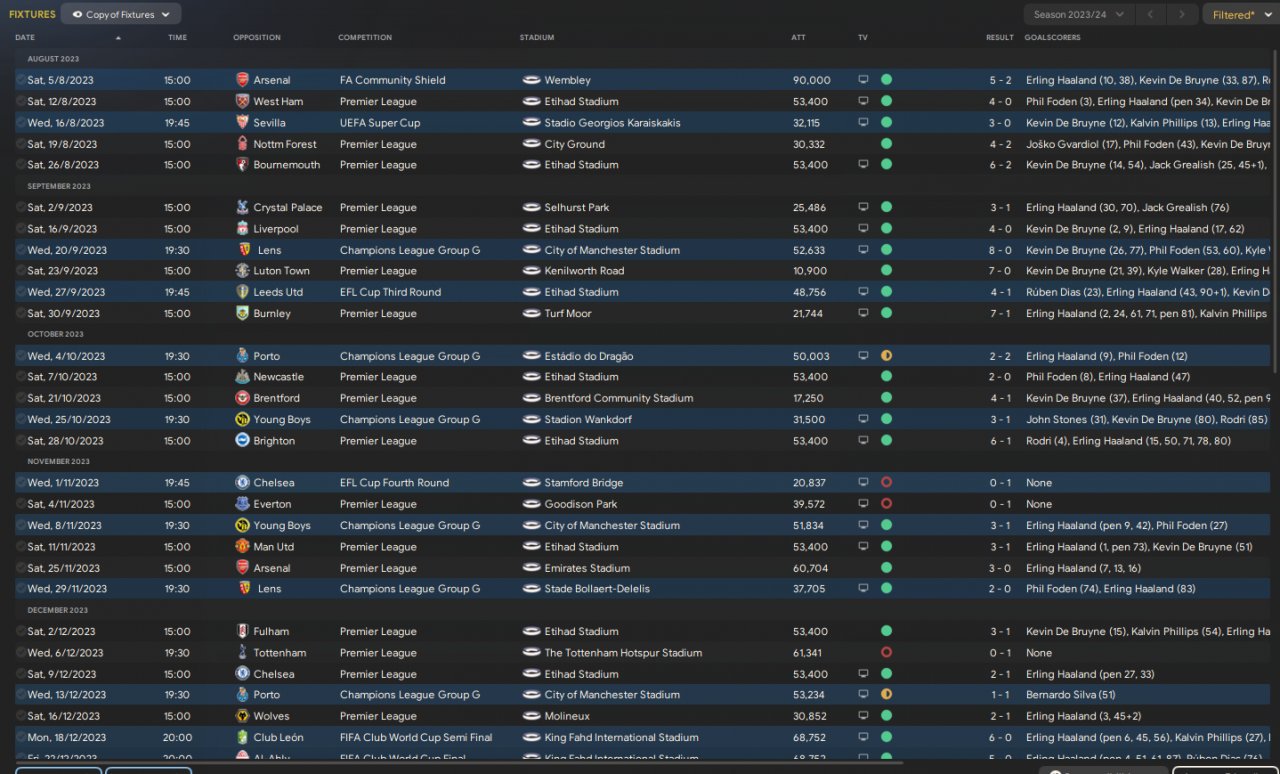
Task: Click the view eye icon next to Copy of Fixtures
Action: 77,15
